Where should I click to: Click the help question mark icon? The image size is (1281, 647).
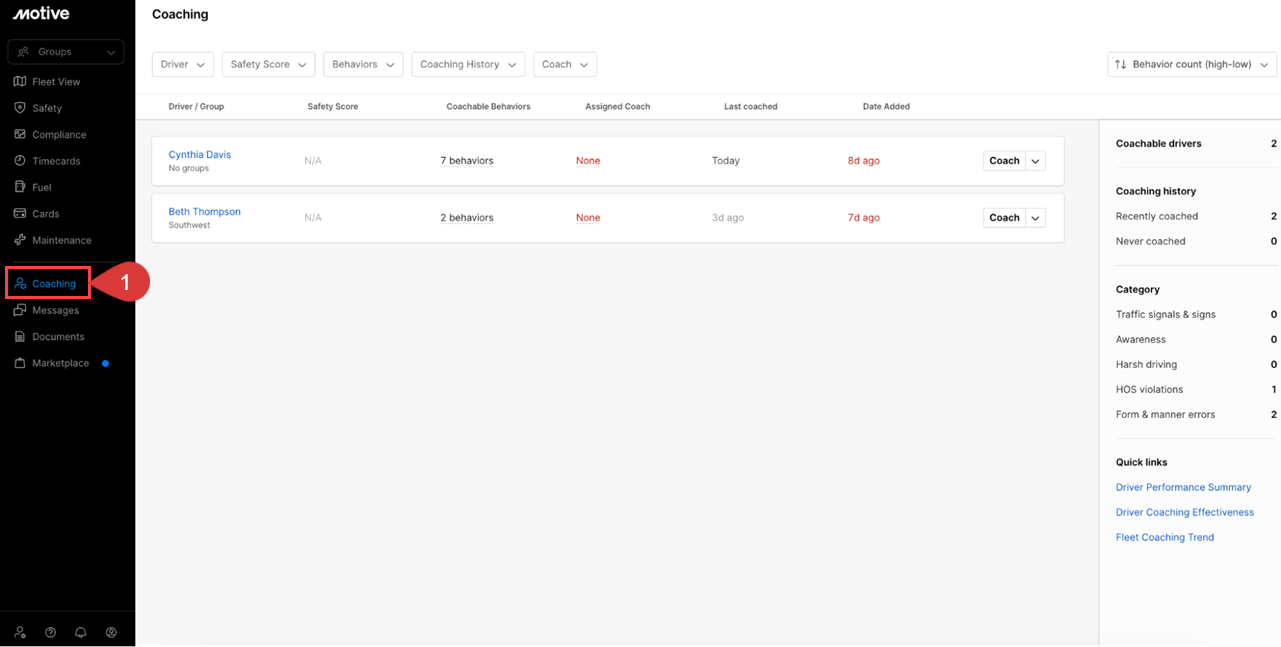50,633
